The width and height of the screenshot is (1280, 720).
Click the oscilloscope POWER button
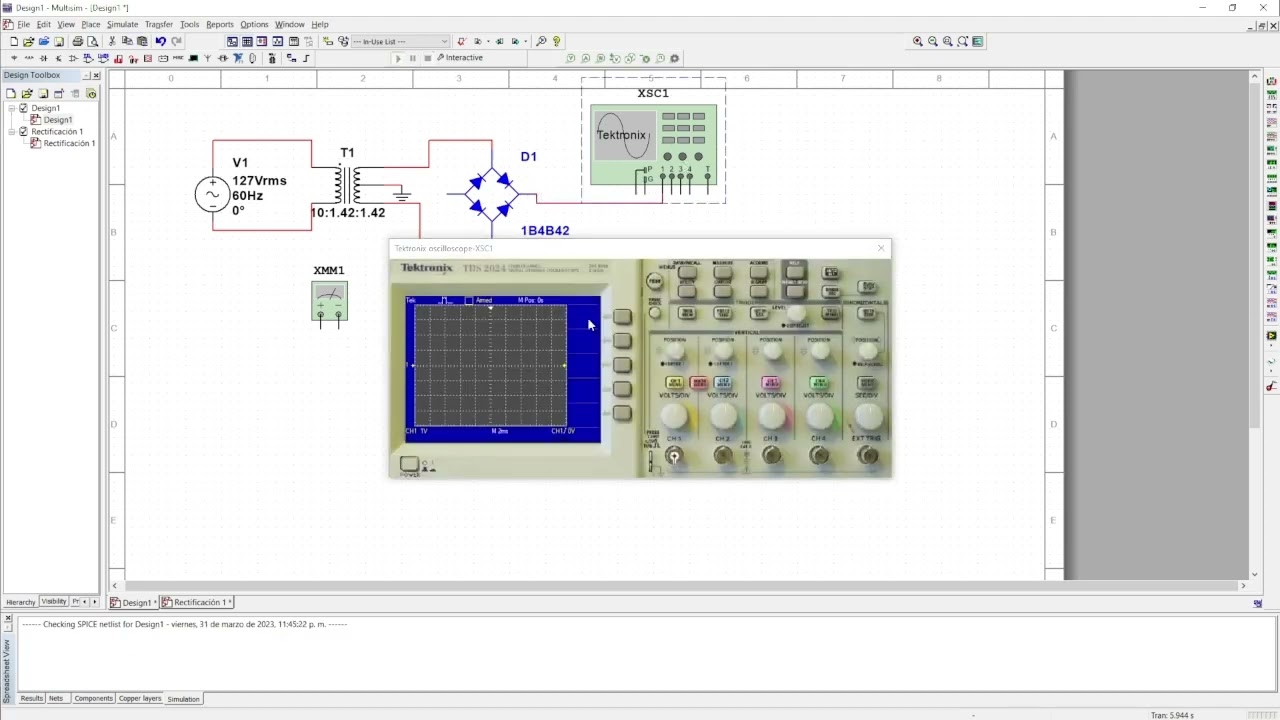pyautogui.click(x=409, y=464)
